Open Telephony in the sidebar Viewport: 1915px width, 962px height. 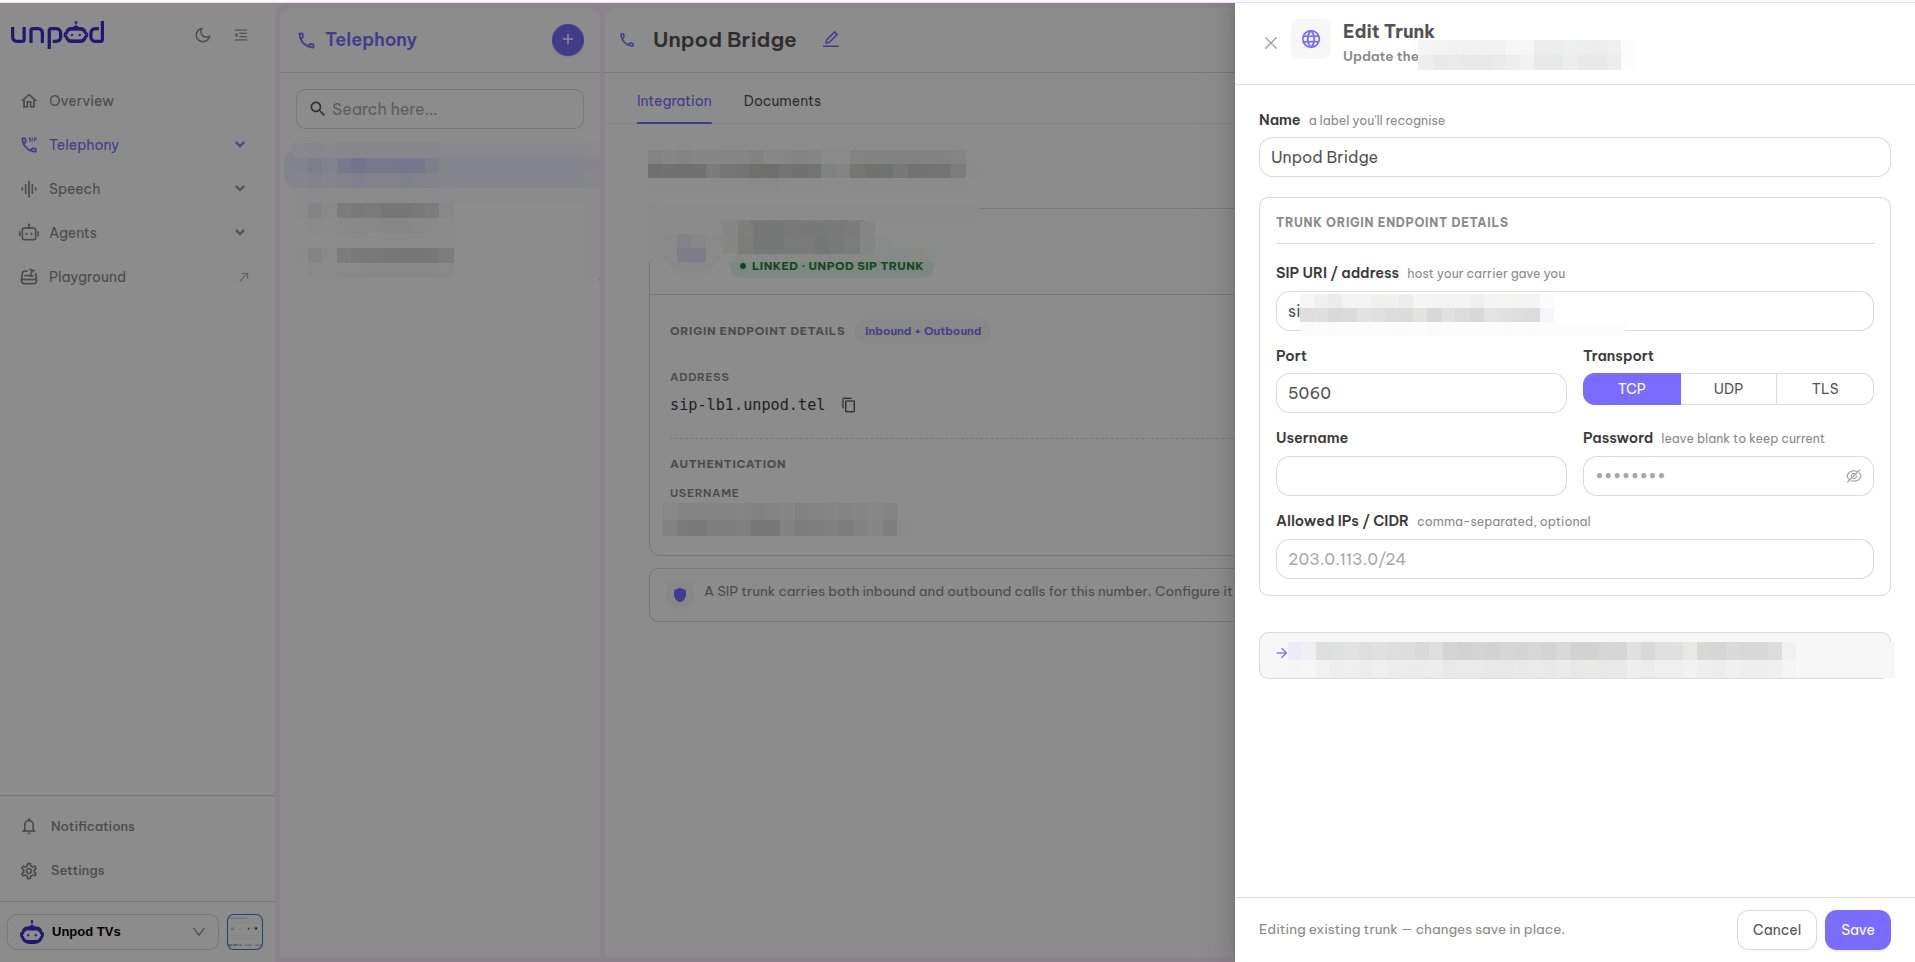pos(84,145)
